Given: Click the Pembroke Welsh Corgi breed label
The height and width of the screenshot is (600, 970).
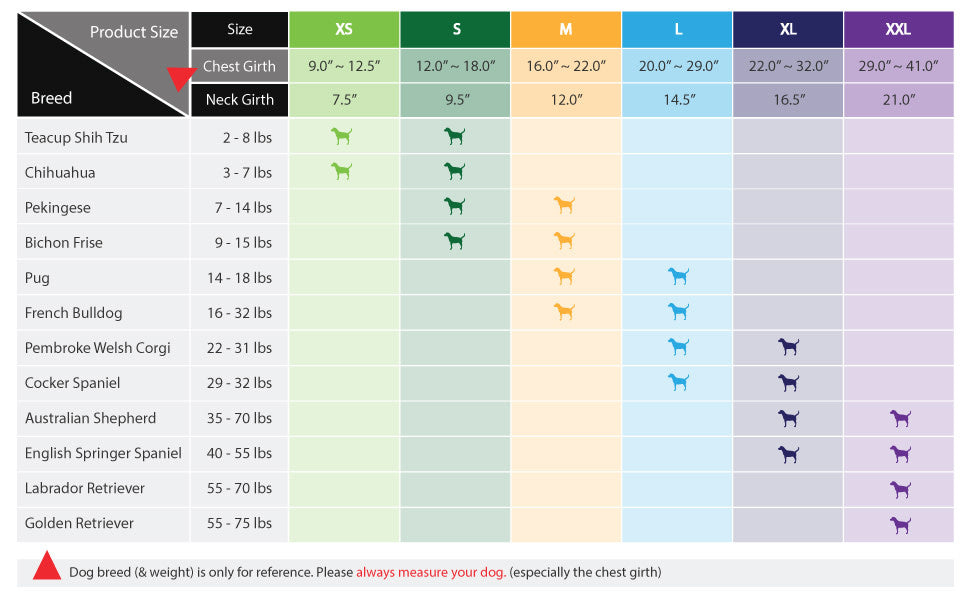Looking at the screenshot, I should tap(98, 347).
